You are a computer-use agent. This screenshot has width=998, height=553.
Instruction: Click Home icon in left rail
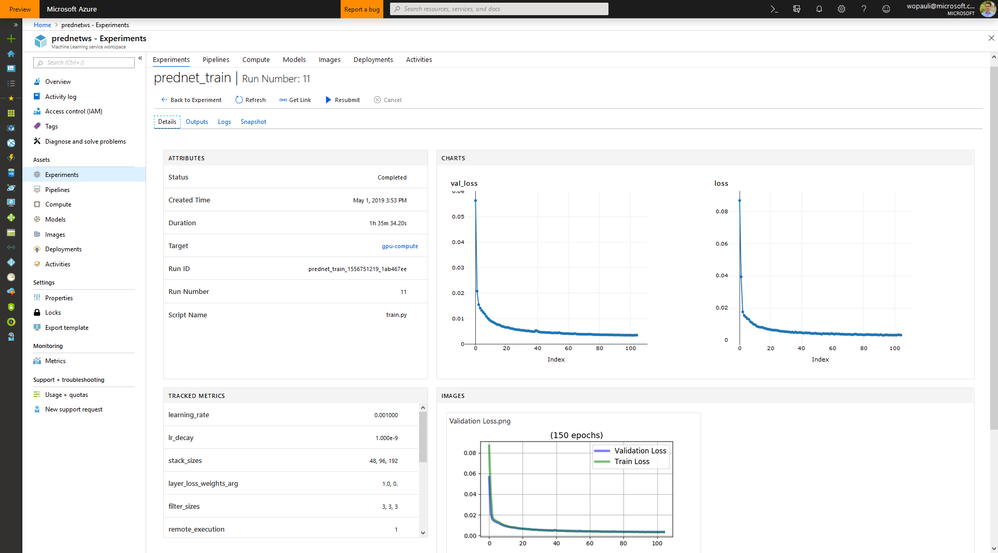[x=11, y=53]
